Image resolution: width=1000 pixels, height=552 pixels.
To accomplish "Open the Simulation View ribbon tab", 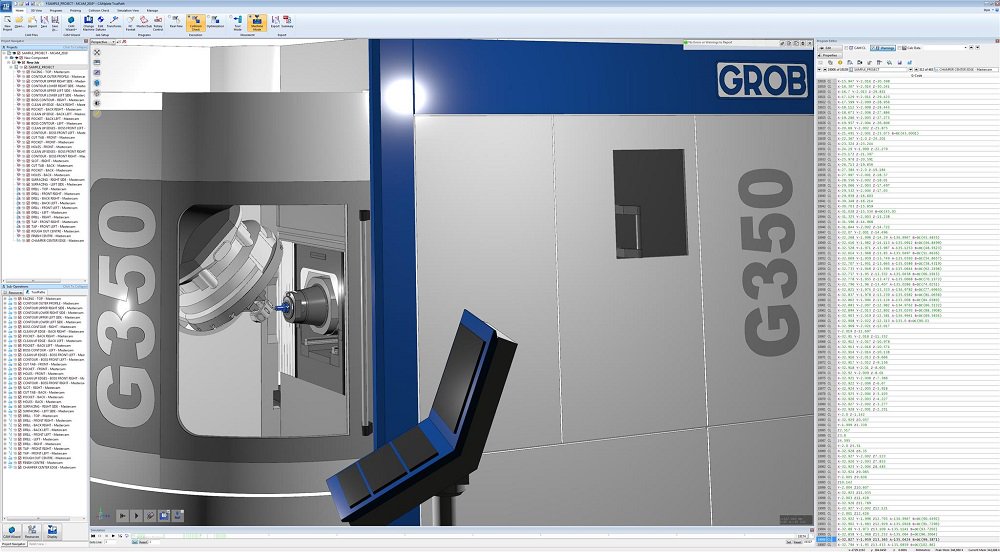I will click(129, 11).
